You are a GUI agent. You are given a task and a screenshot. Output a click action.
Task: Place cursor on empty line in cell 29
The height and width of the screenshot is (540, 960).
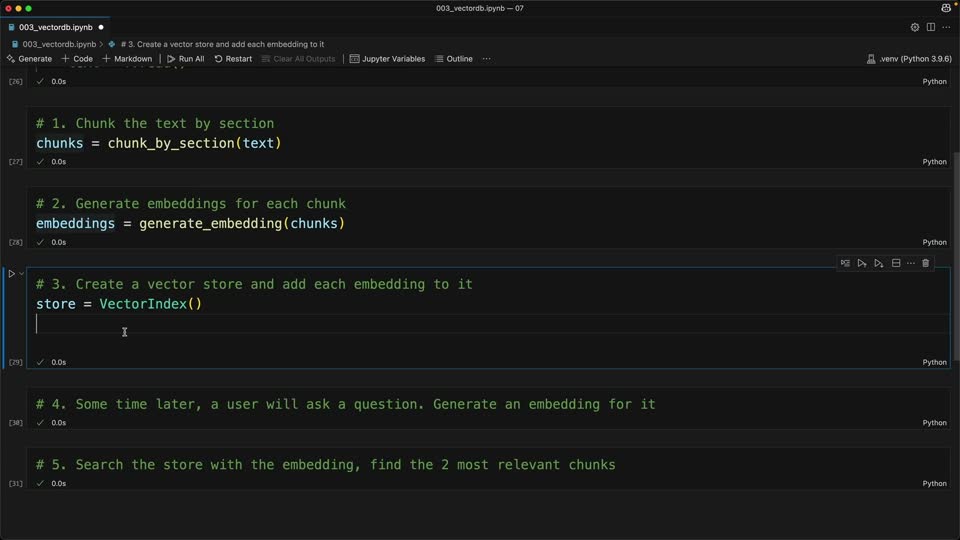coord(490,324)
